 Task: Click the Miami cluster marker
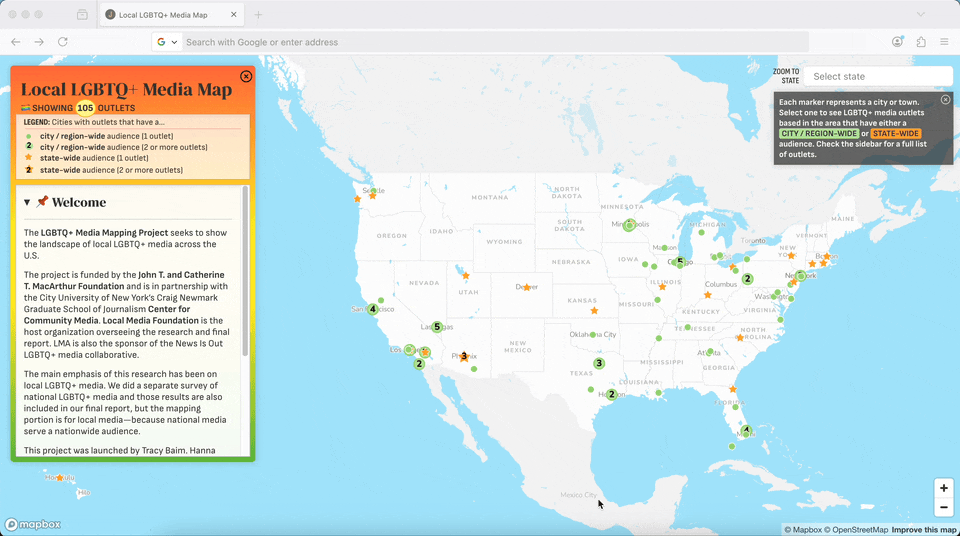pos(746,430)
